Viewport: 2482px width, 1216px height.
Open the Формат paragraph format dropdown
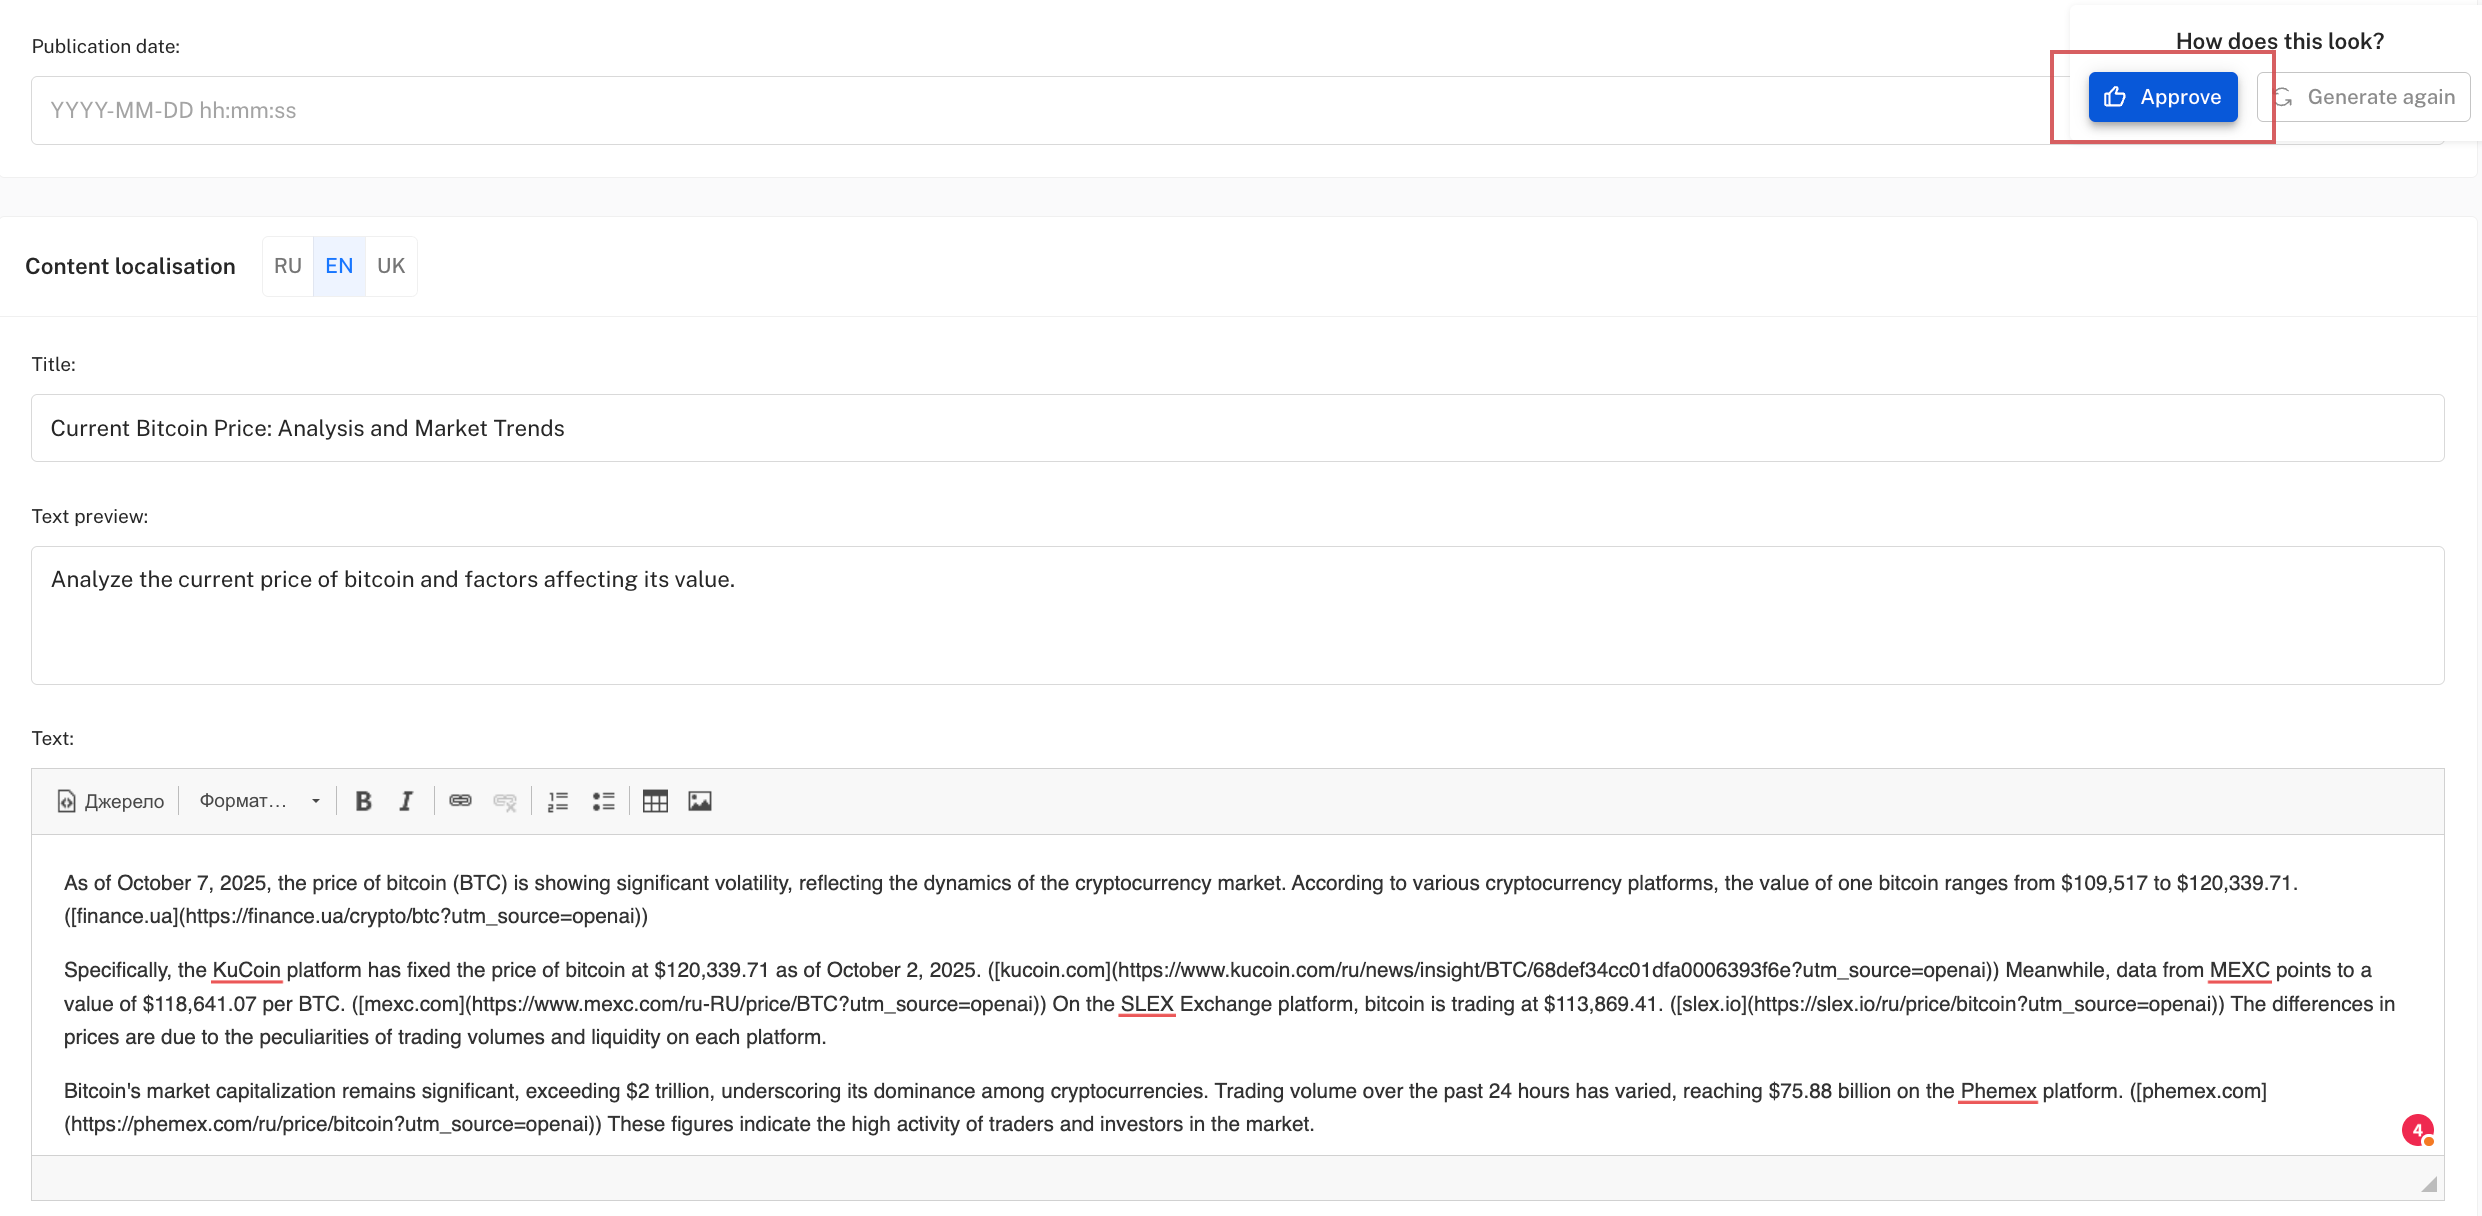tap(259, 801)
